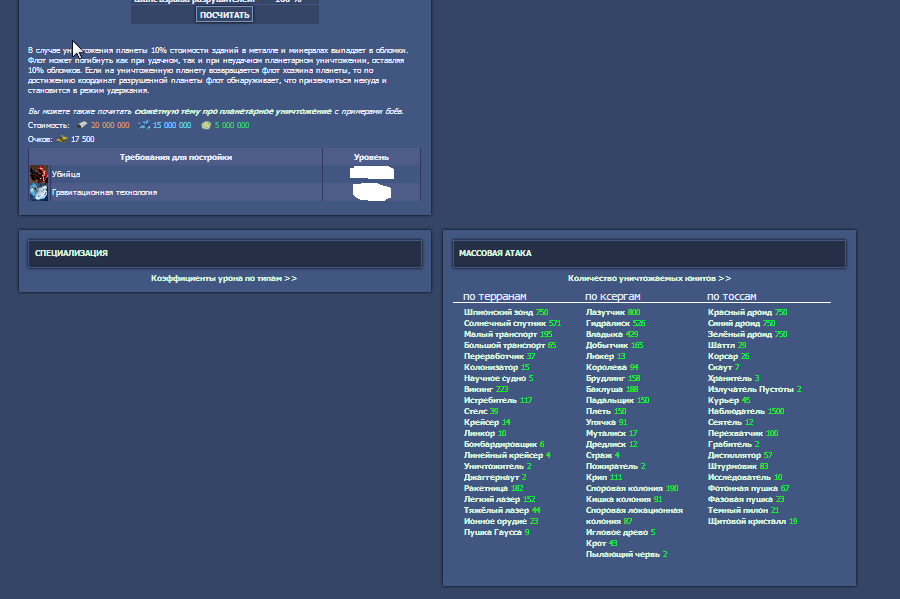Click Фотонная пушка 67 entry

(748, 488)
